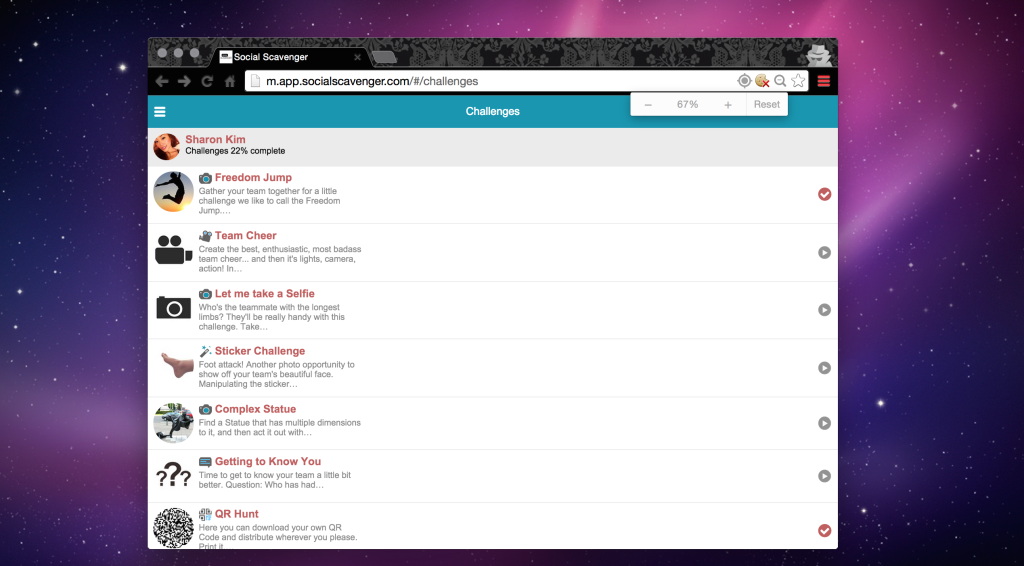The image size is (1024, 566).
Task: Click the magic wand icon beside Sticker Challenge
Action: pos(205,351)
